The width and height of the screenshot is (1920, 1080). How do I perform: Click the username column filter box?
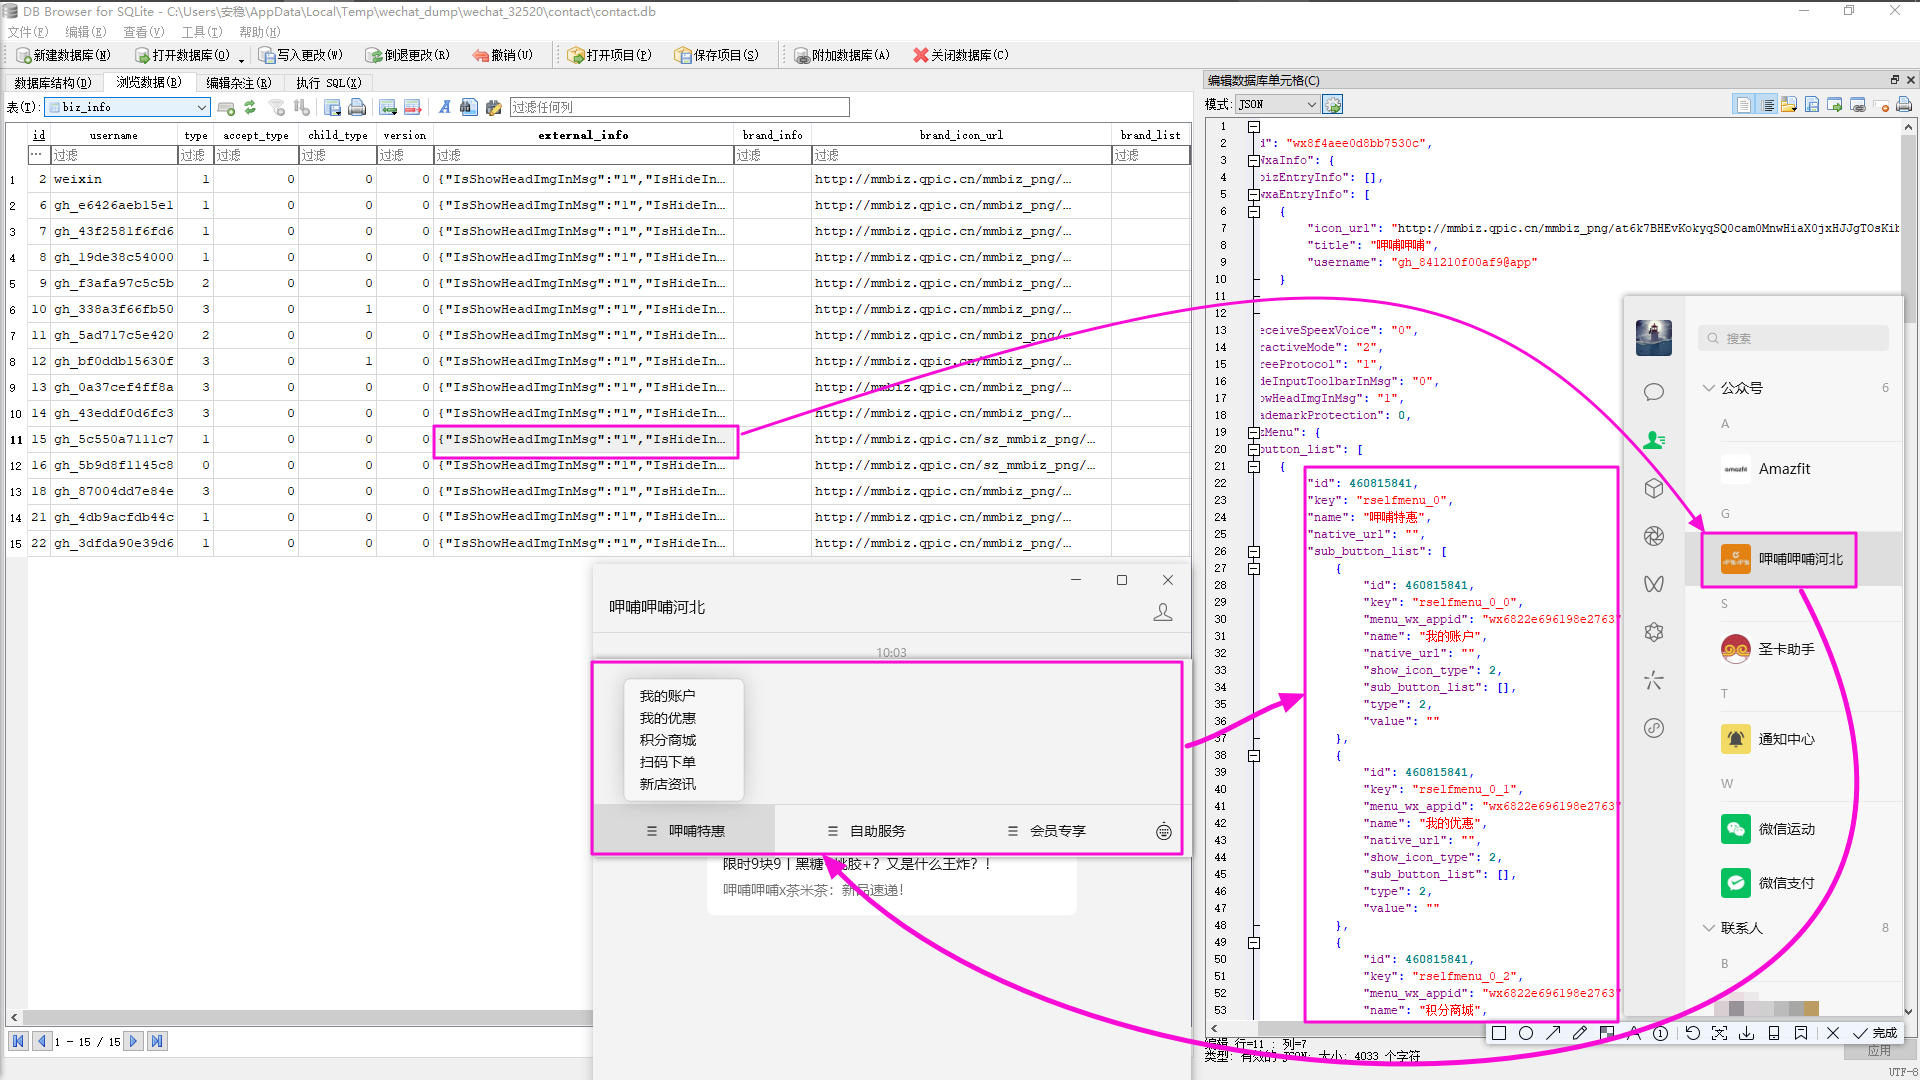click(114, 155)
